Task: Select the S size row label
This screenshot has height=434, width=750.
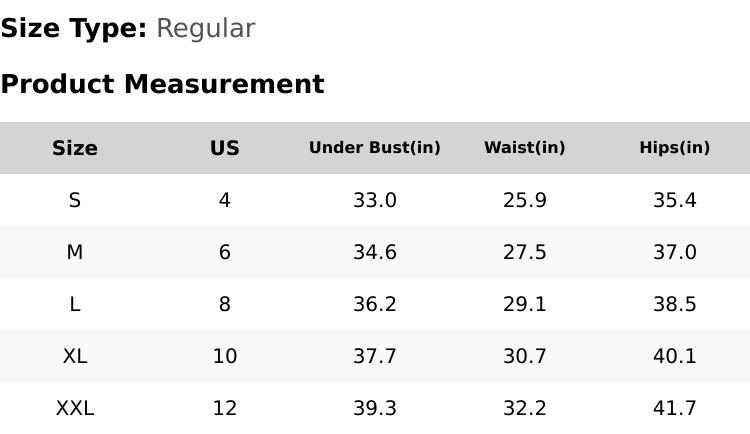Action: [75, 201]
